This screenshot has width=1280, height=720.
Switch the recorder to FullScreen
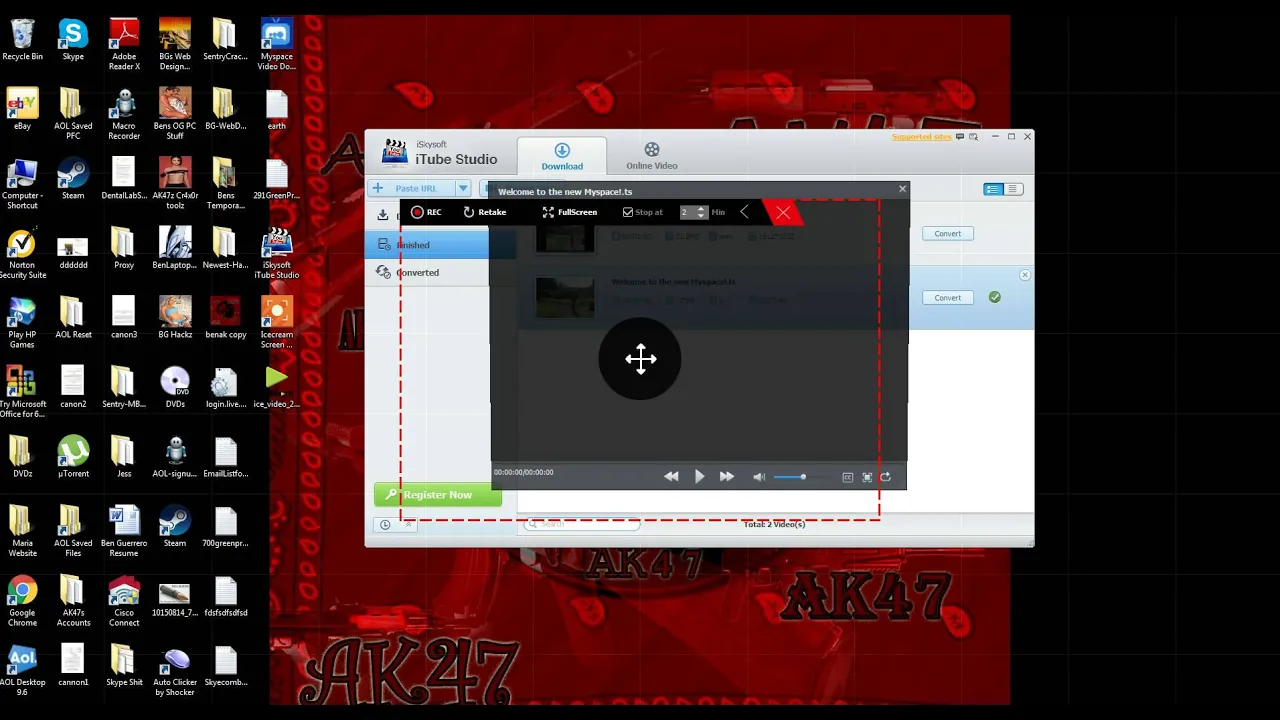pyautogui.click(x=570, y=212)
